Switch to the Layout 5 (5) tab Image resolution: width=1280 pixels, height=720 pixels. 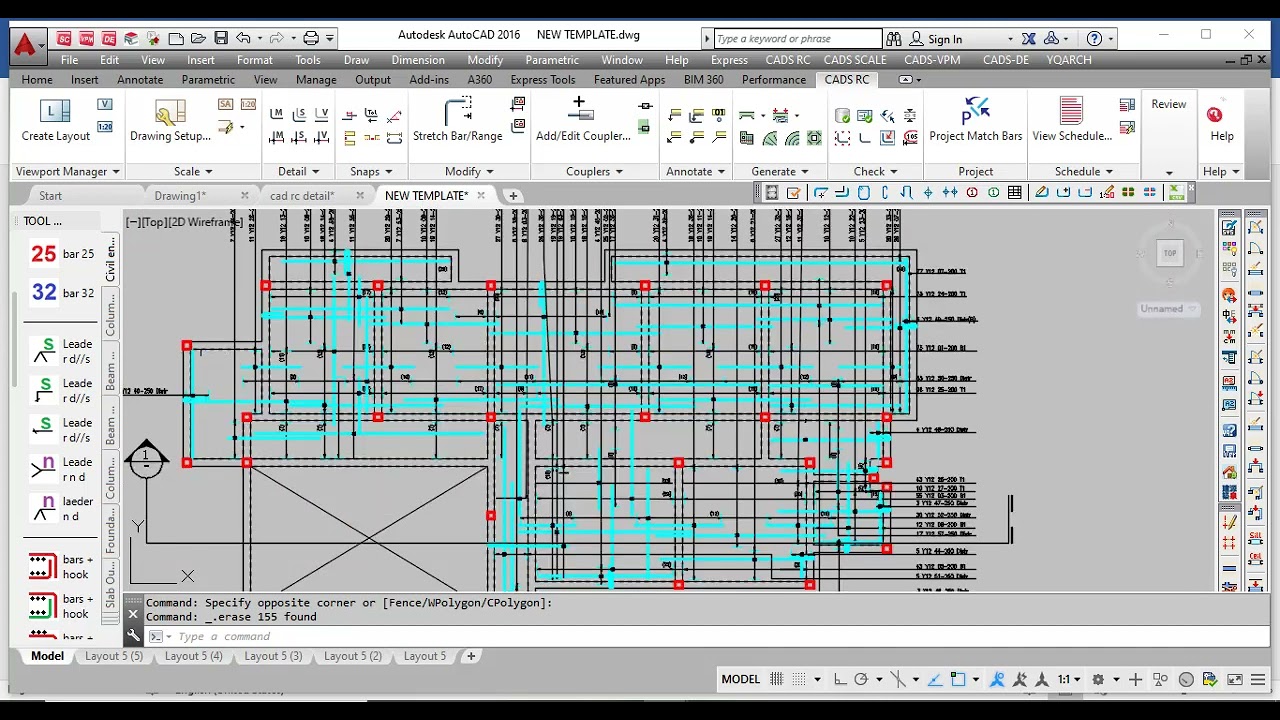[x=114, y=656]
